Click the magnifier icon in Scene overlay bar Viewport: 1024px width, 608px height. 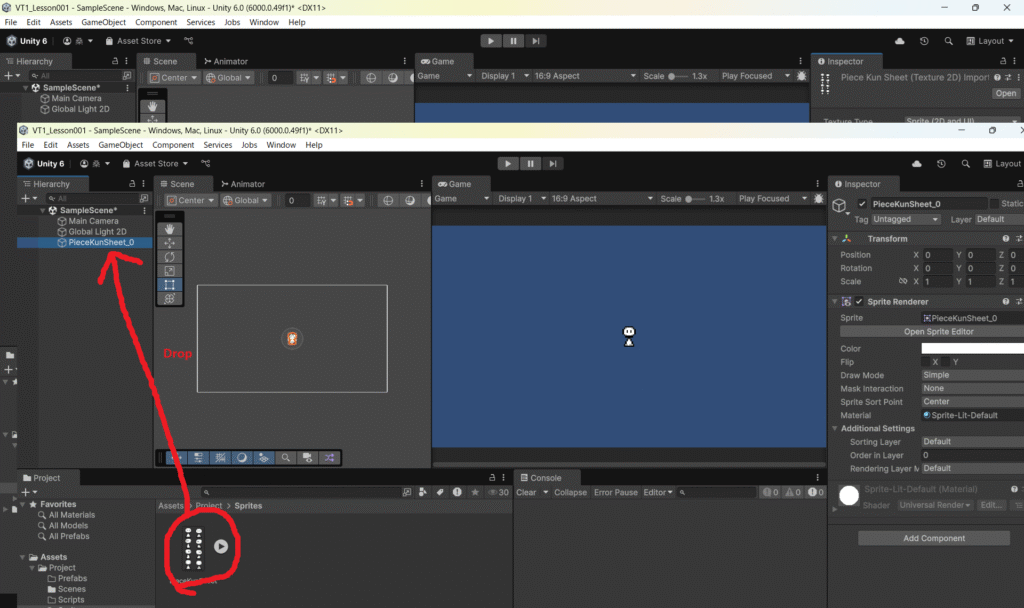(285, 458)
